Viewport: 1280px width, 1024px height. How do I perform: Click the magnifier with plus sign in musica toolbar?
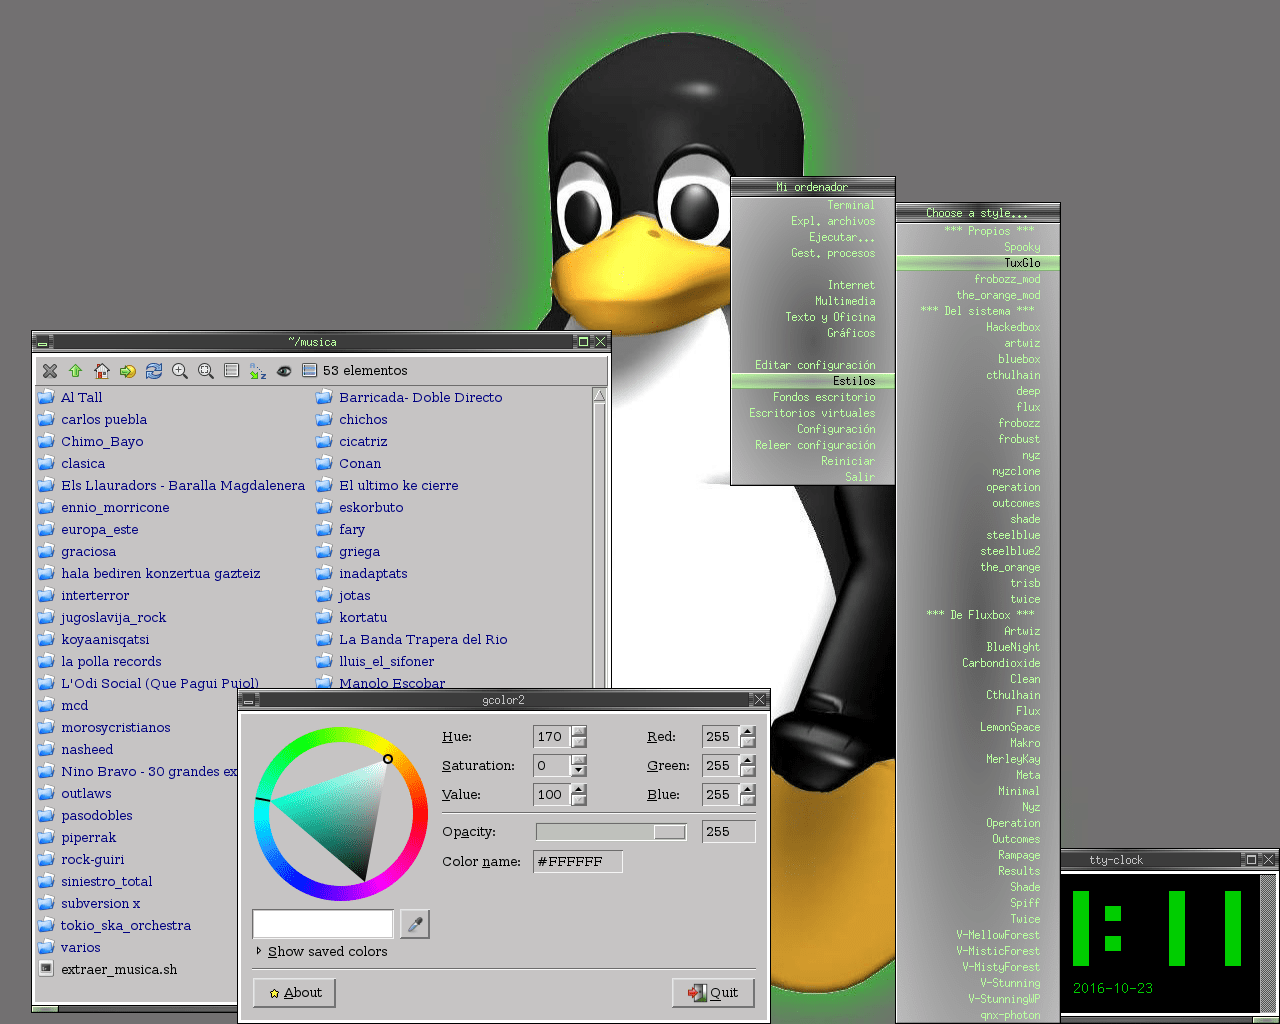click(180, 371)
